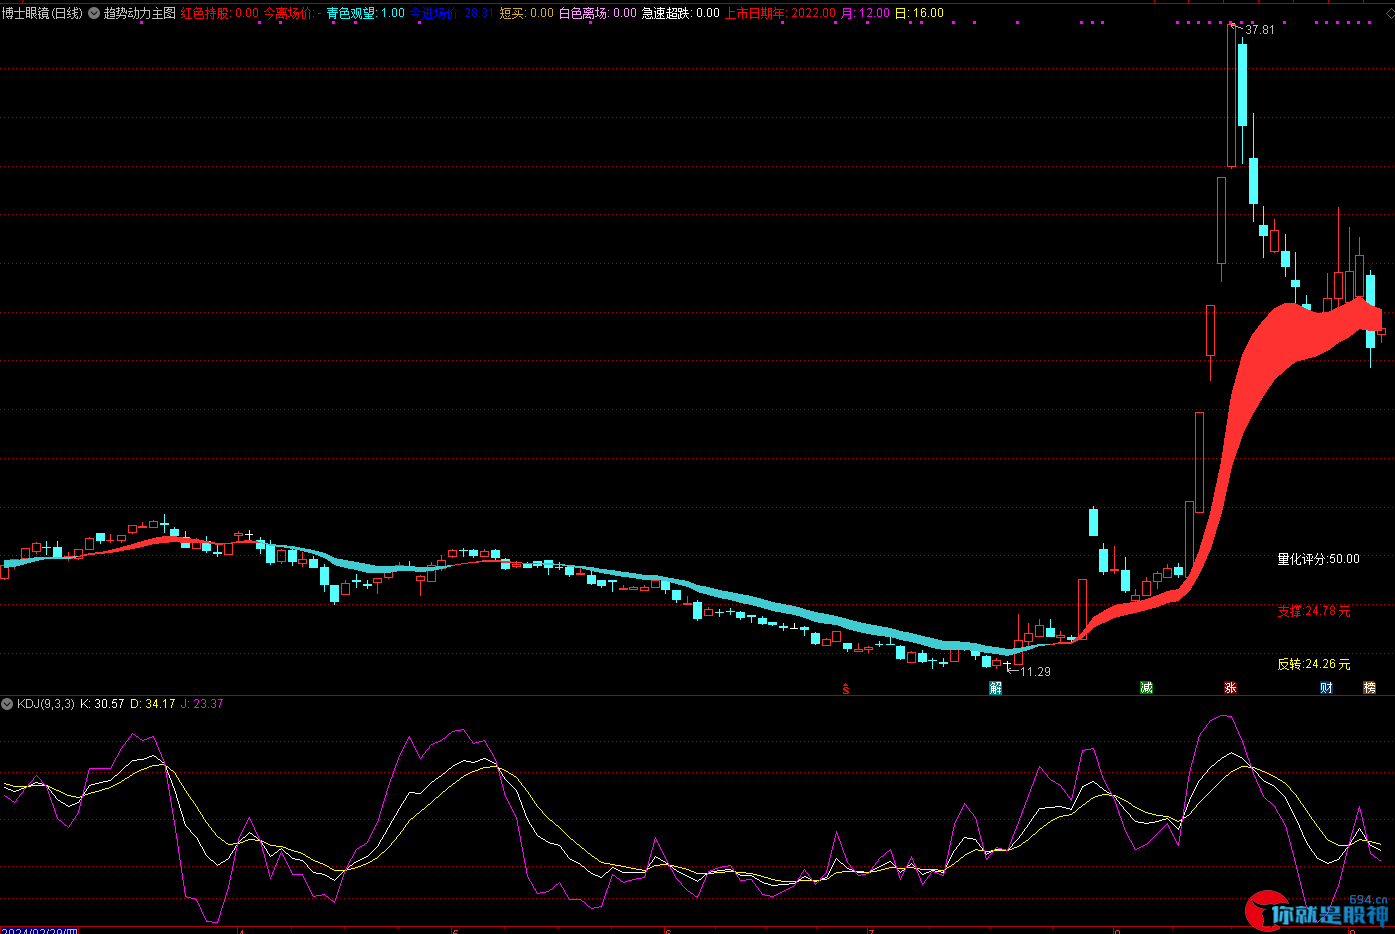1395x934 pixels.
Task: Click the 红色持股: 0.00 value
Action: click(220, 13)
